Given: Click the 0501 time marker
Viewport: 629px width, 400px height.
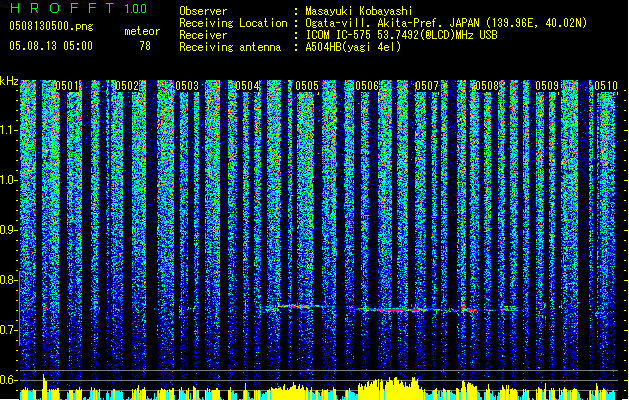Looking at the screenshot, I should [67, 87].
